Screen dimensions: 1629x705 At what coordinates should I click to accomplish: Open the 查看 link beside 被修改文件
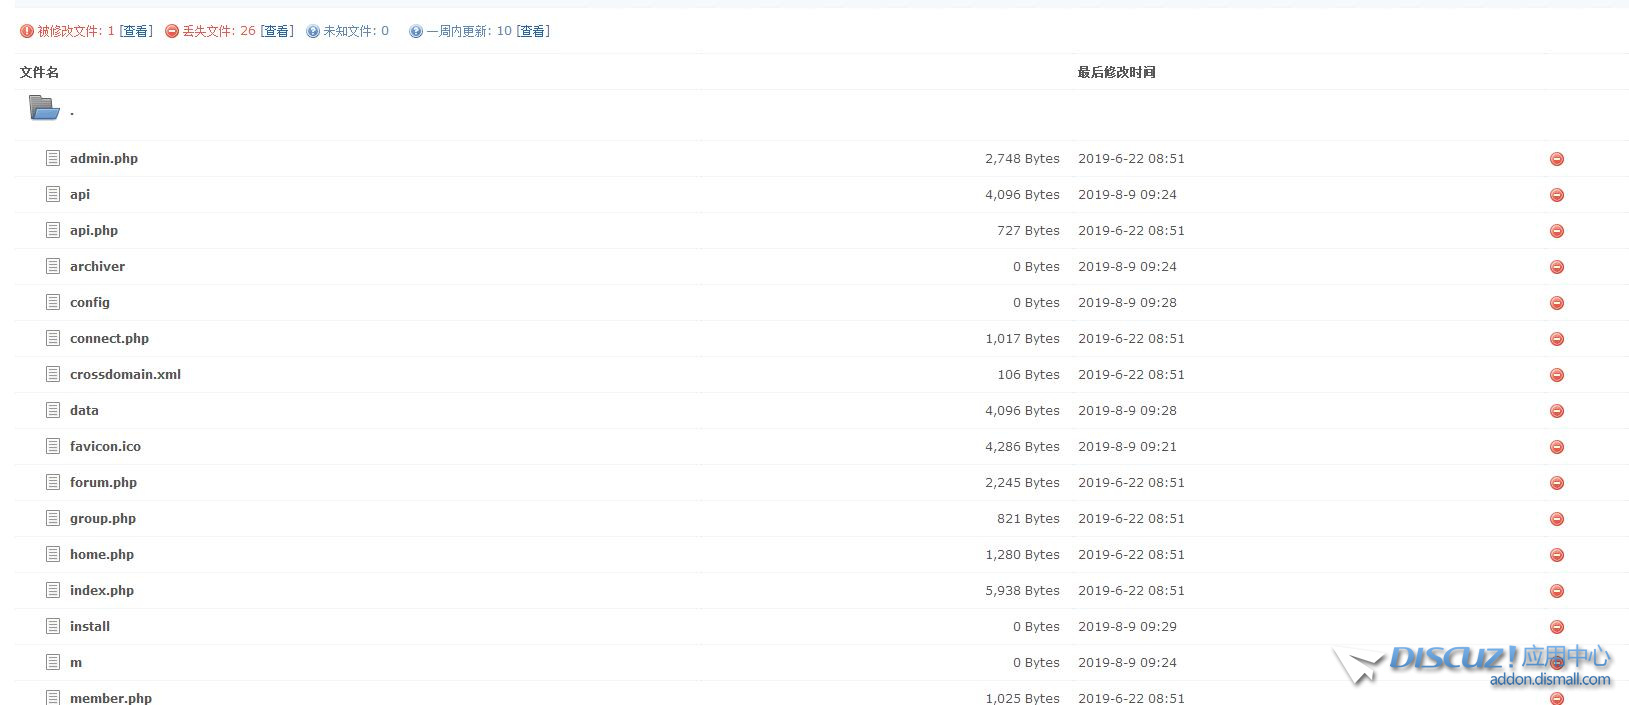click(x=136, y=31)
